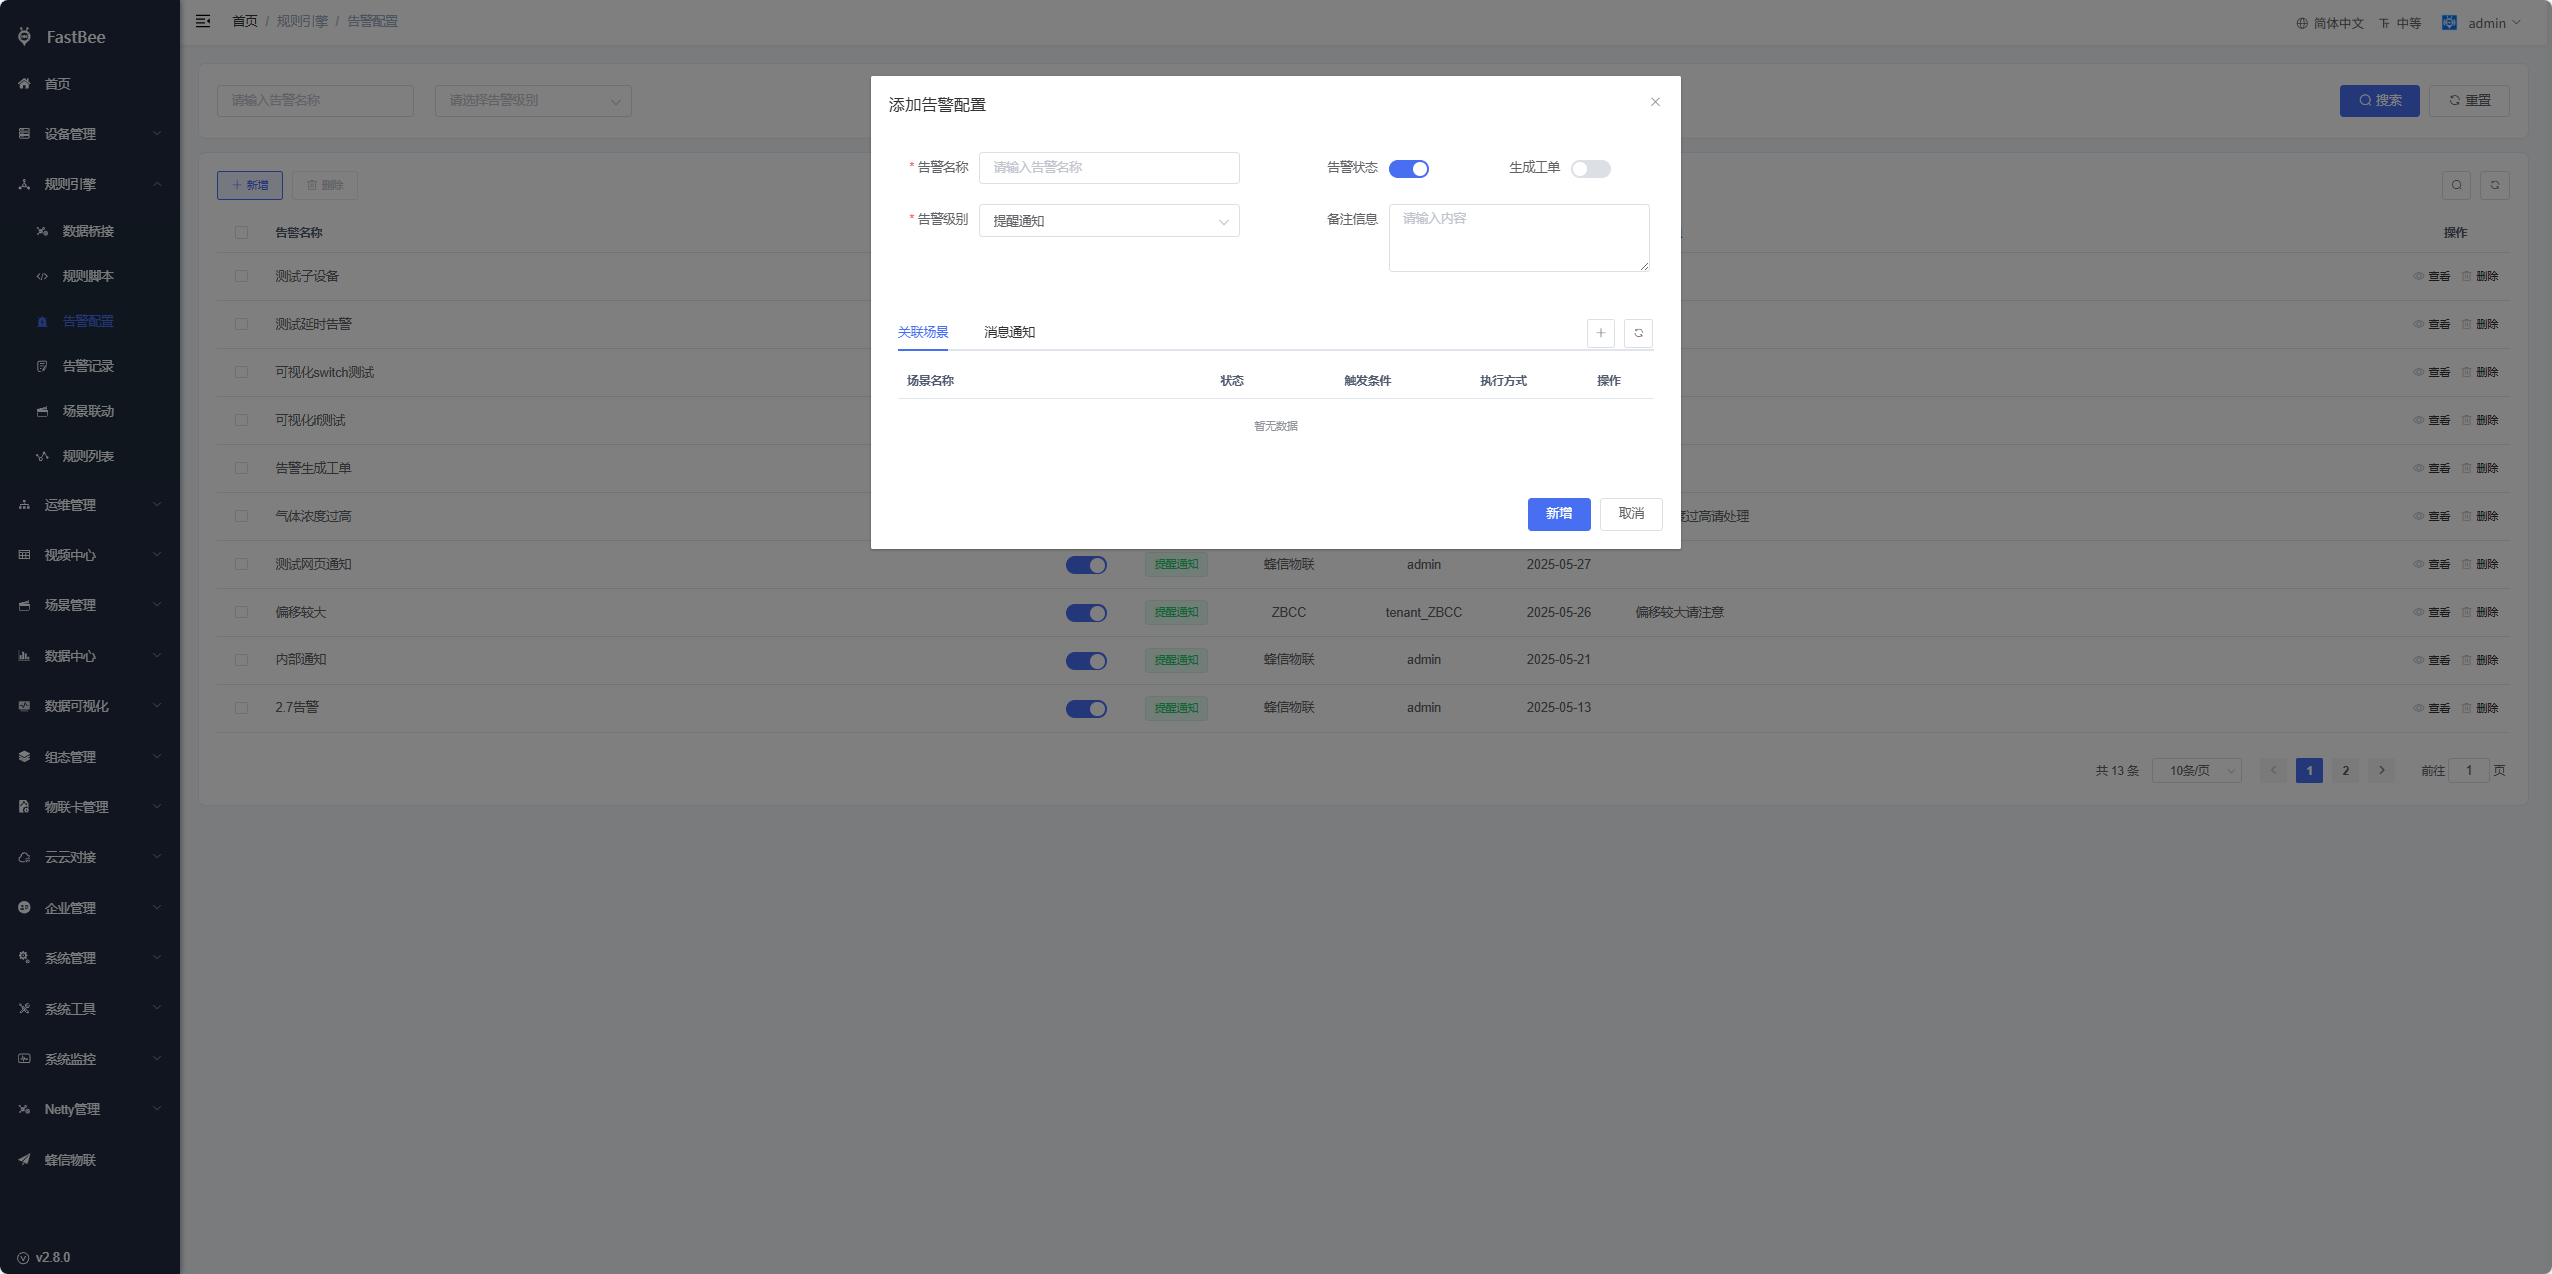
Task: Click the 备注信息 textarea
Action: point(1518,238)
